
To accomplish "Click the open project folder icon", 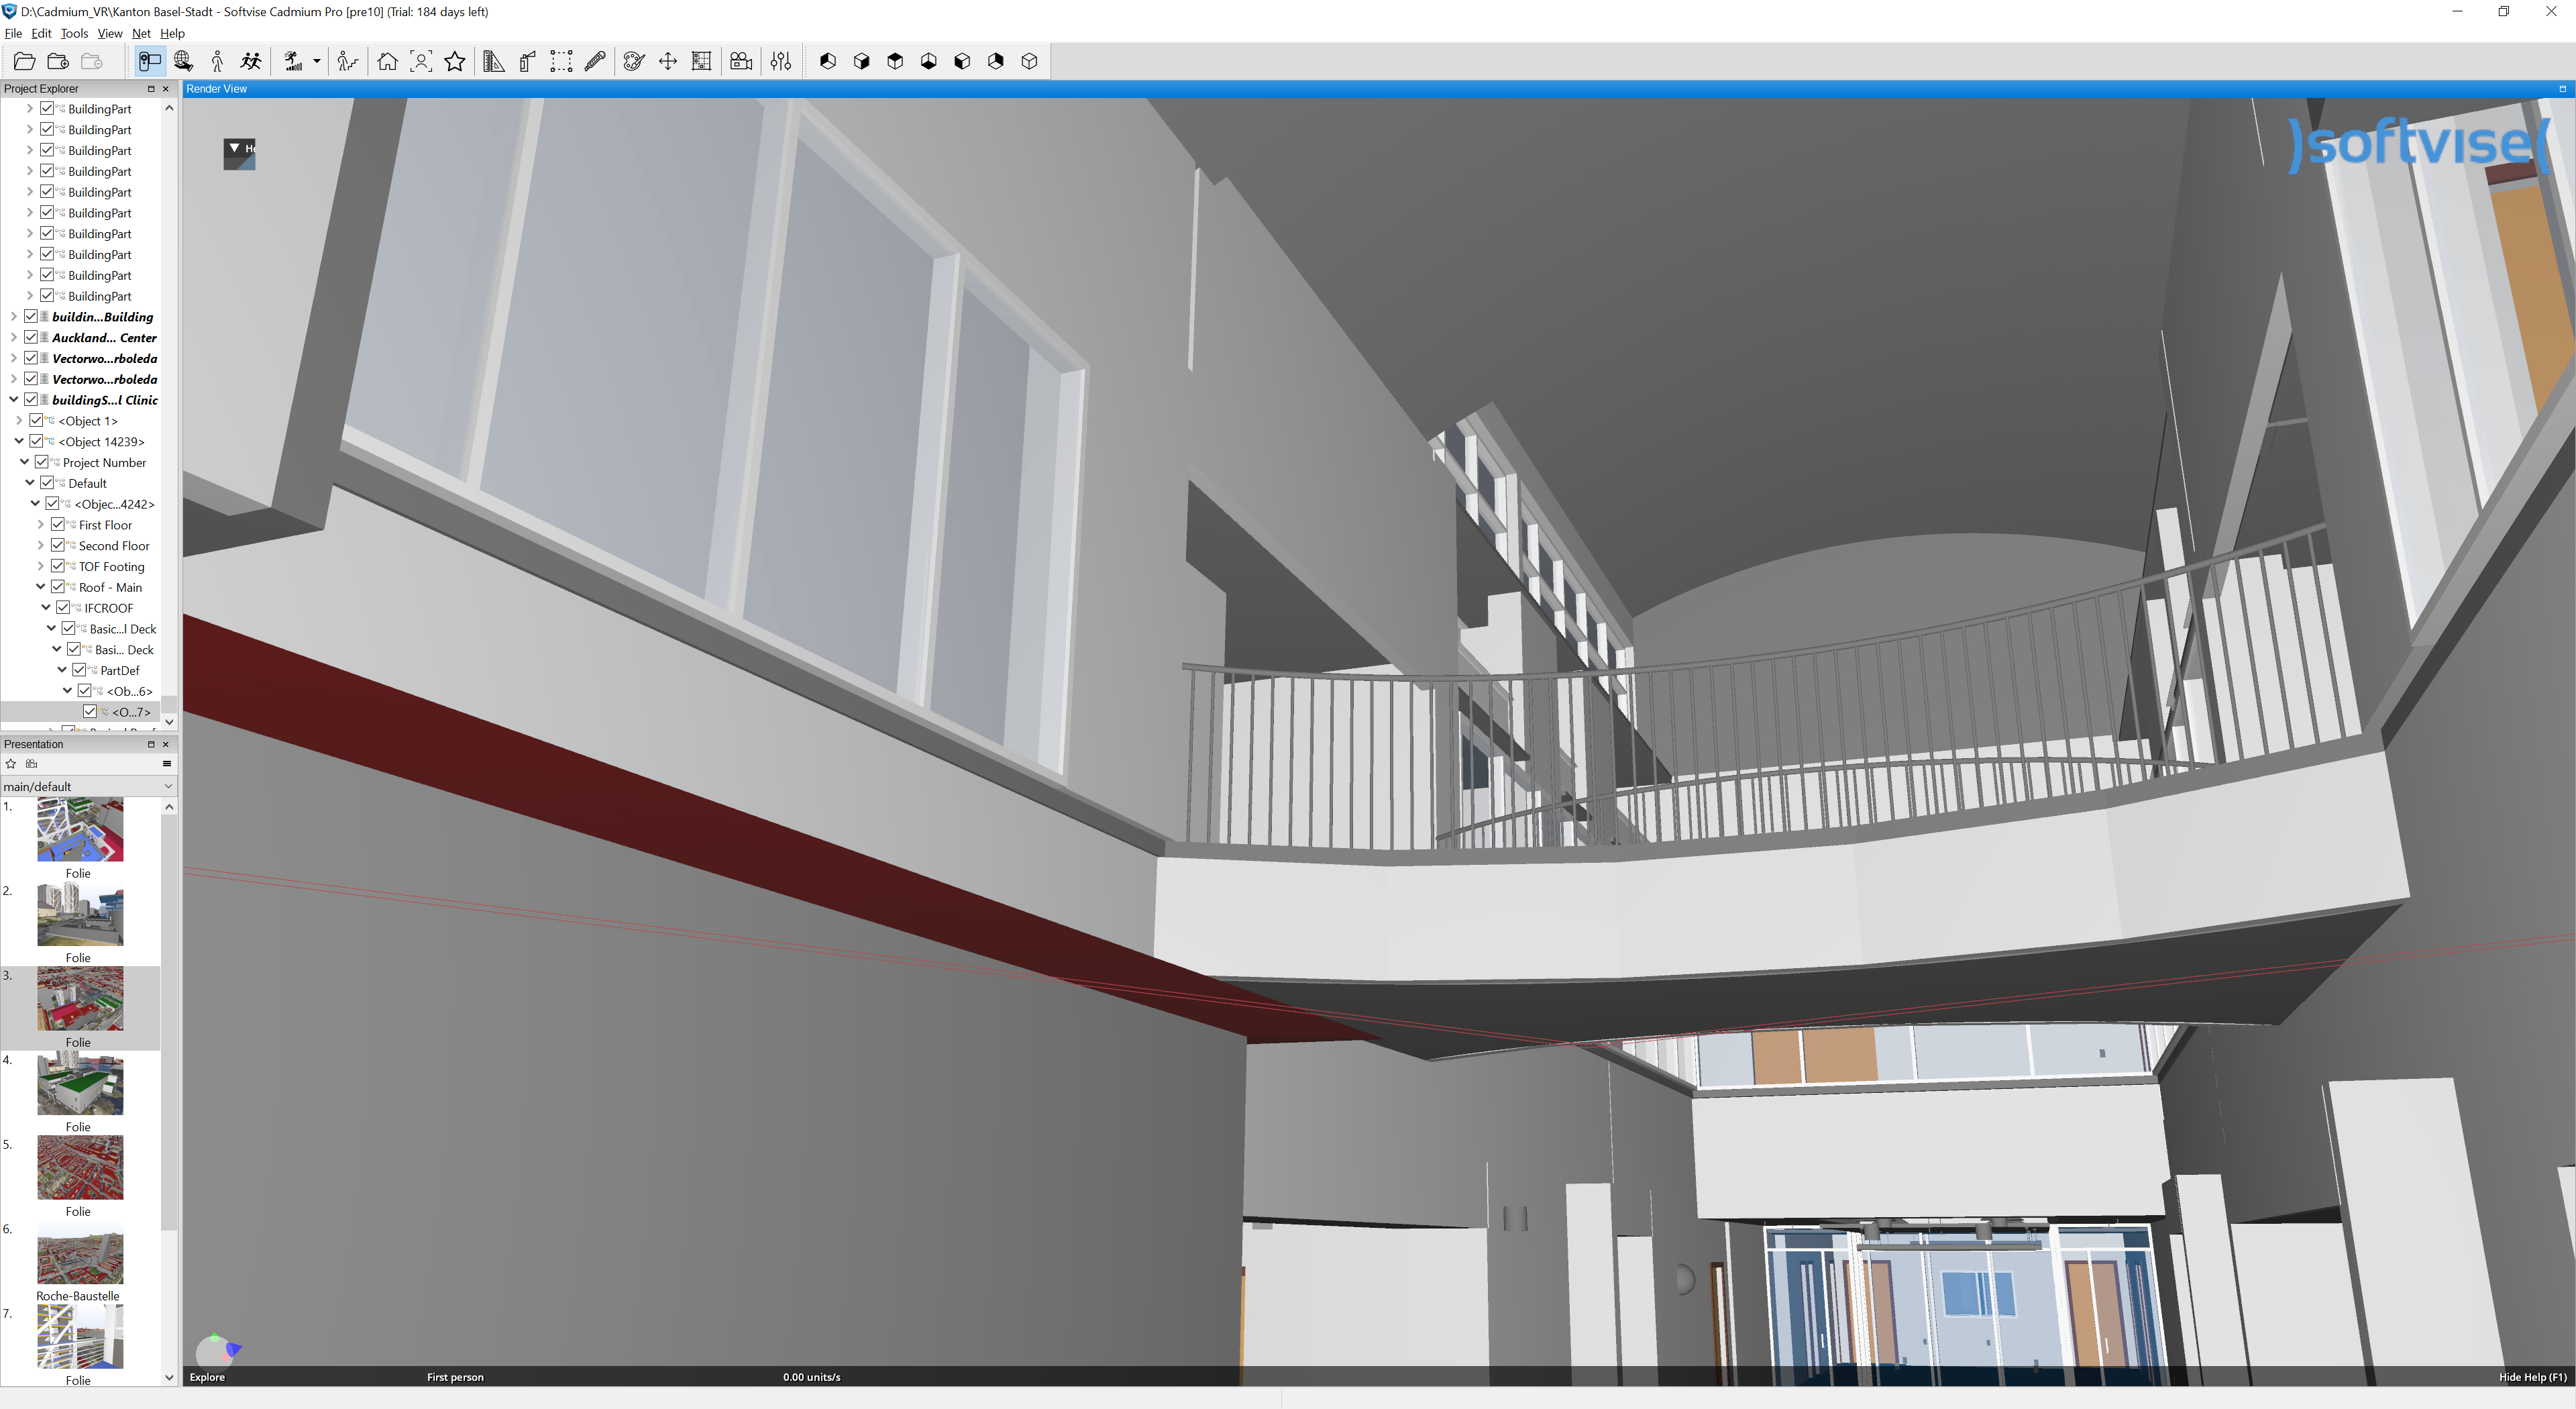I will coord(24,62).
